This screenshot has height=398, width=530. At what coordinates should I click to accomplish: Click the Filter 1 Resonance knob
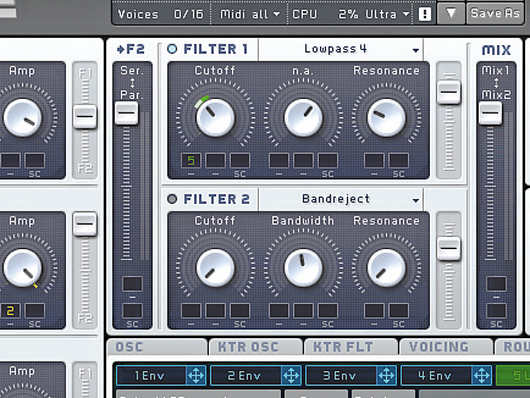pos(386,117)
